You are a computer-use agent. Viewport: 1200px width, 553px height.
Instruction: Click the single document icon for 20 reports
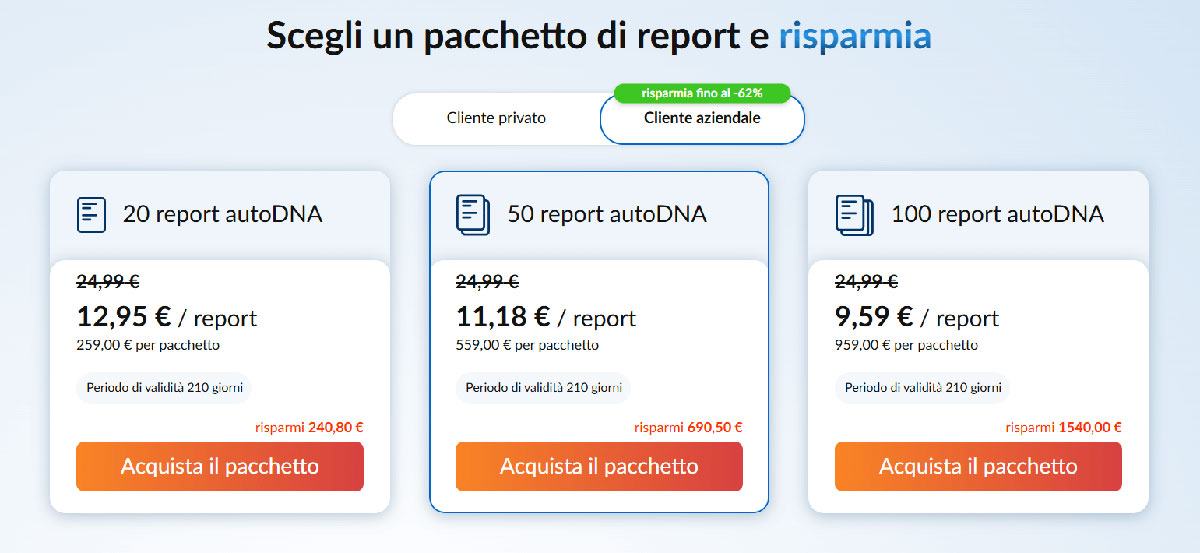coord(91,214)
